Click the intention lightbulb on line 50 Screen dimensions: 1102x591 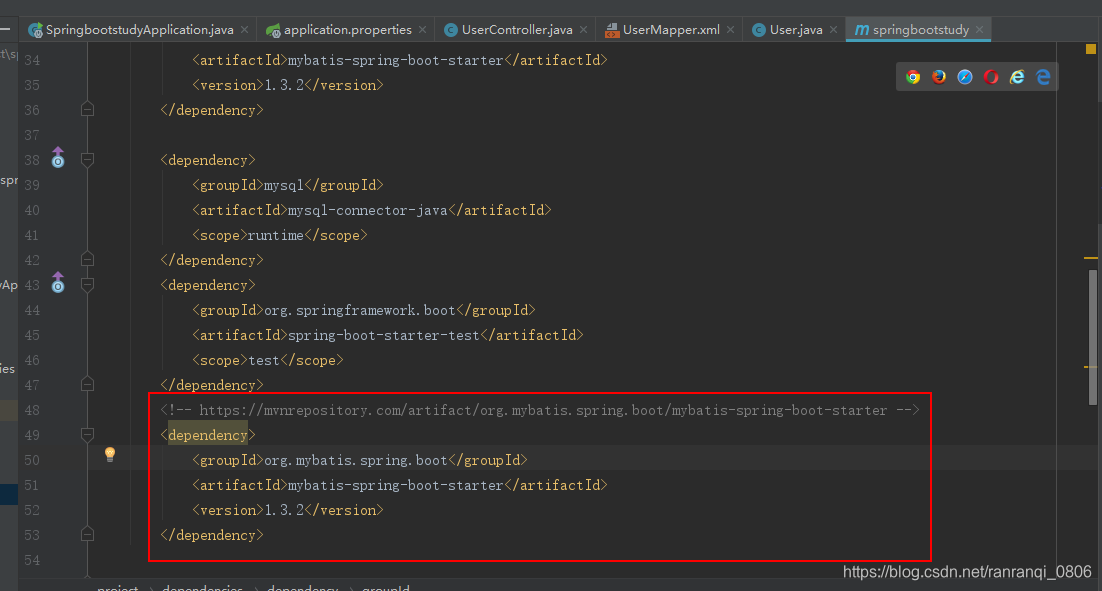110,454
